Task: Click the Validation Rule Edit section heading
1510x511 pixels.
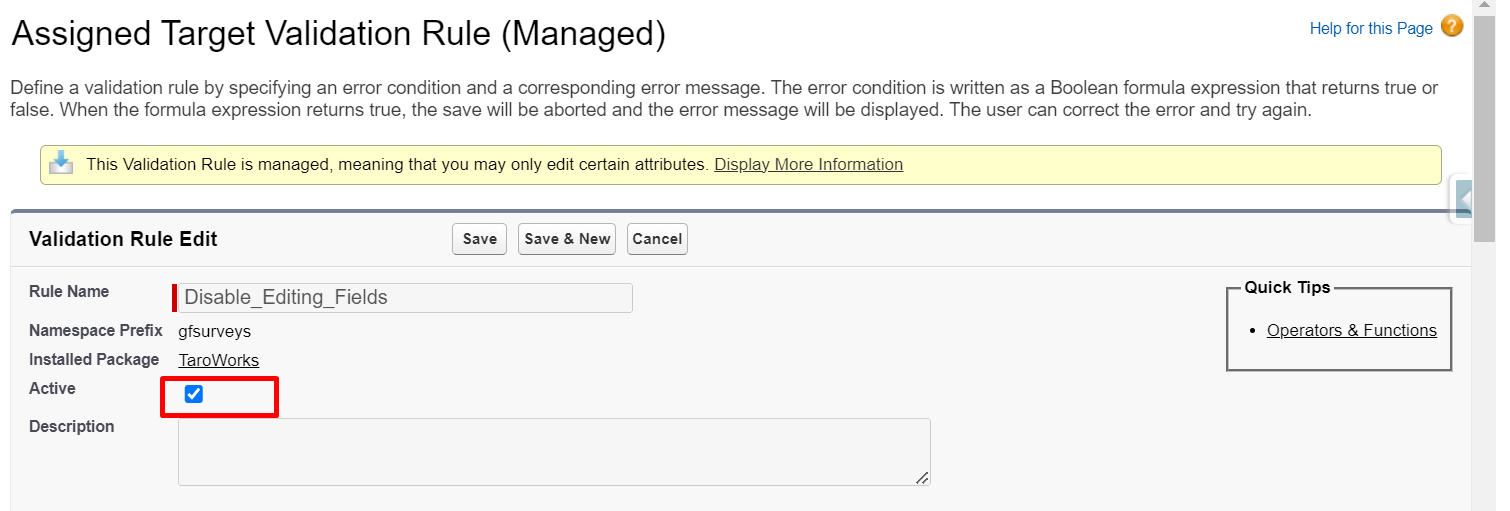Action: pos(123,239)
